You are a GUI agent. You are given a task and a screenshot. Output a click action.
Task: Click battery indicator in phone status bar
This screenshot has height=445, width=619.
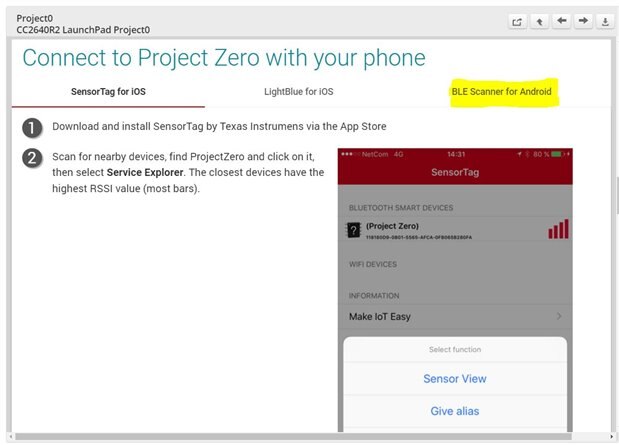point(557,154)
